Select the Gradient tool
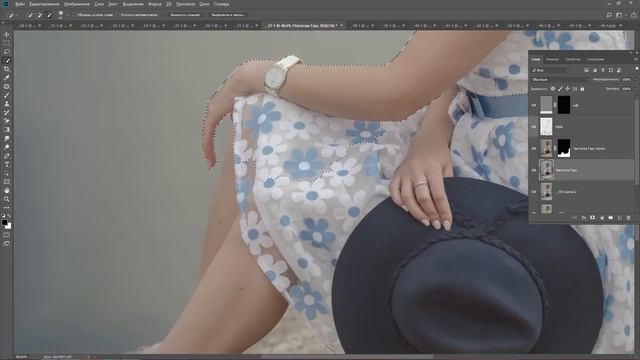The image size is (640, 360). pos(7,130)
